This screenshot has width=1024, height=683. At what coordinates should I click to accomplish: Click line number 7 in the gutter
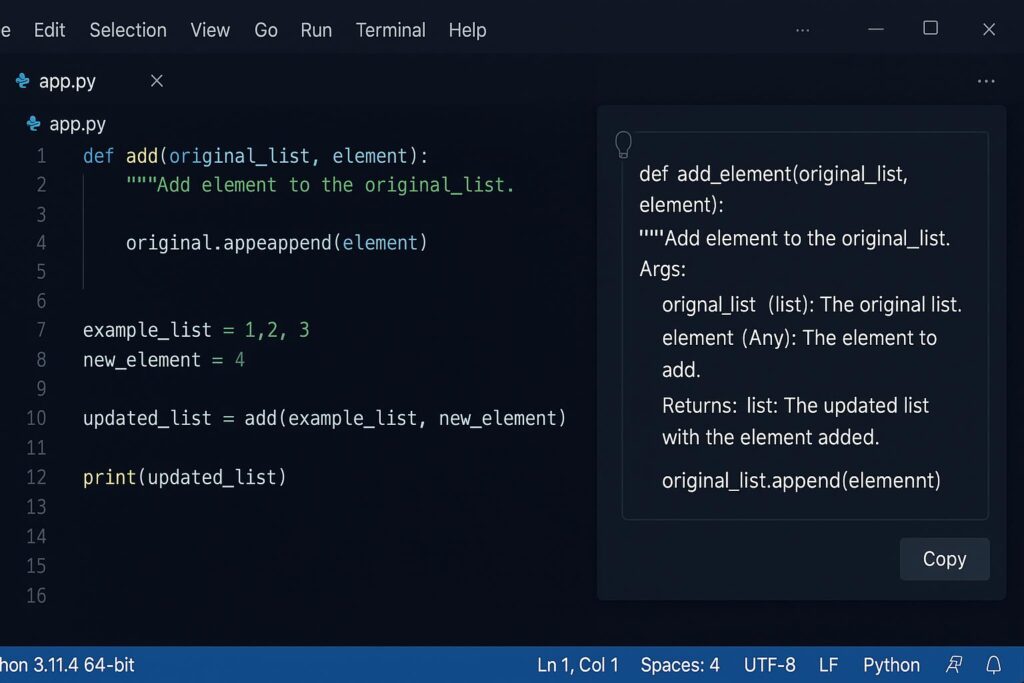pos(41,330)
